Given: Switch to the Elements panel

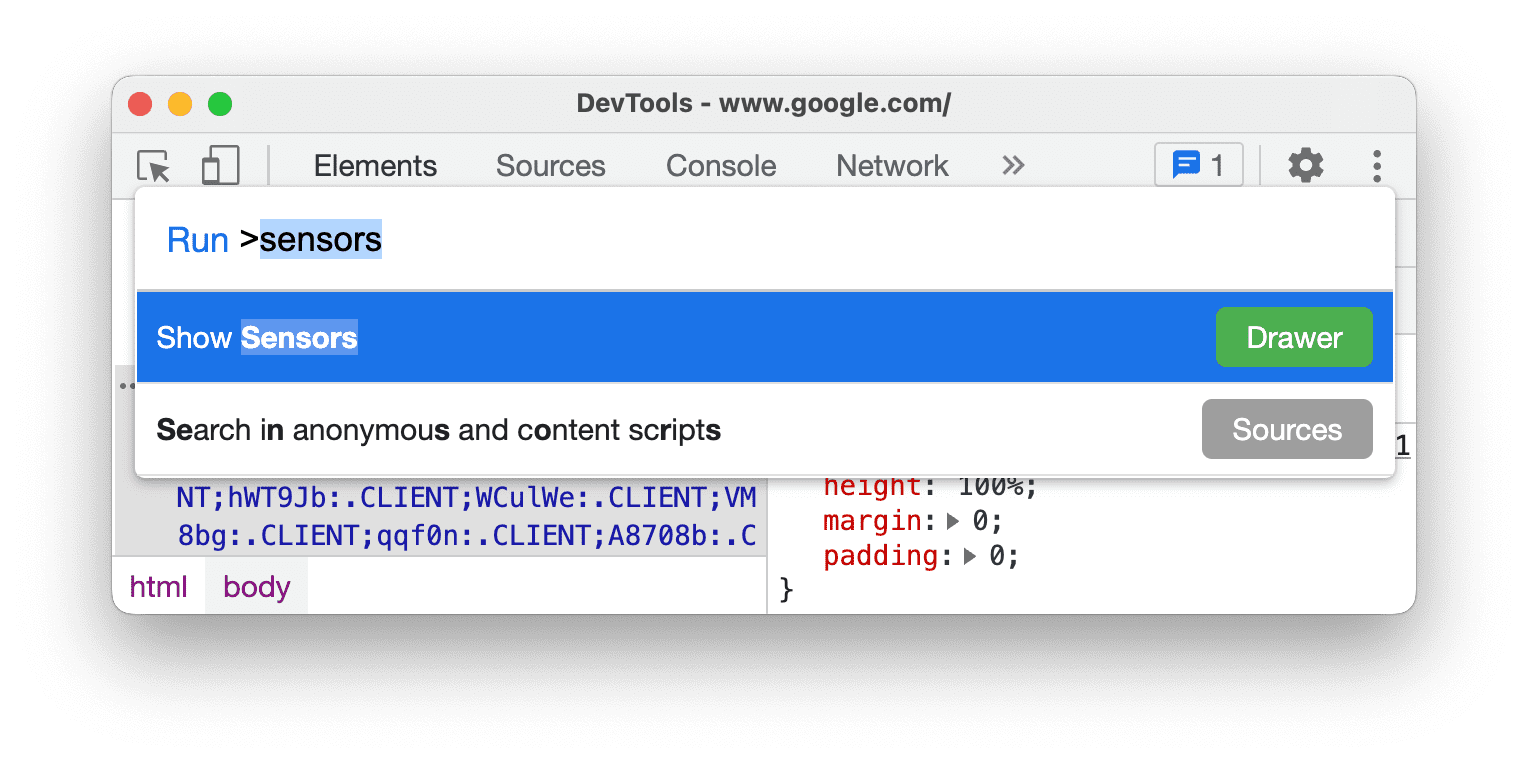Looking at the screenshot, I should point(375,166).
